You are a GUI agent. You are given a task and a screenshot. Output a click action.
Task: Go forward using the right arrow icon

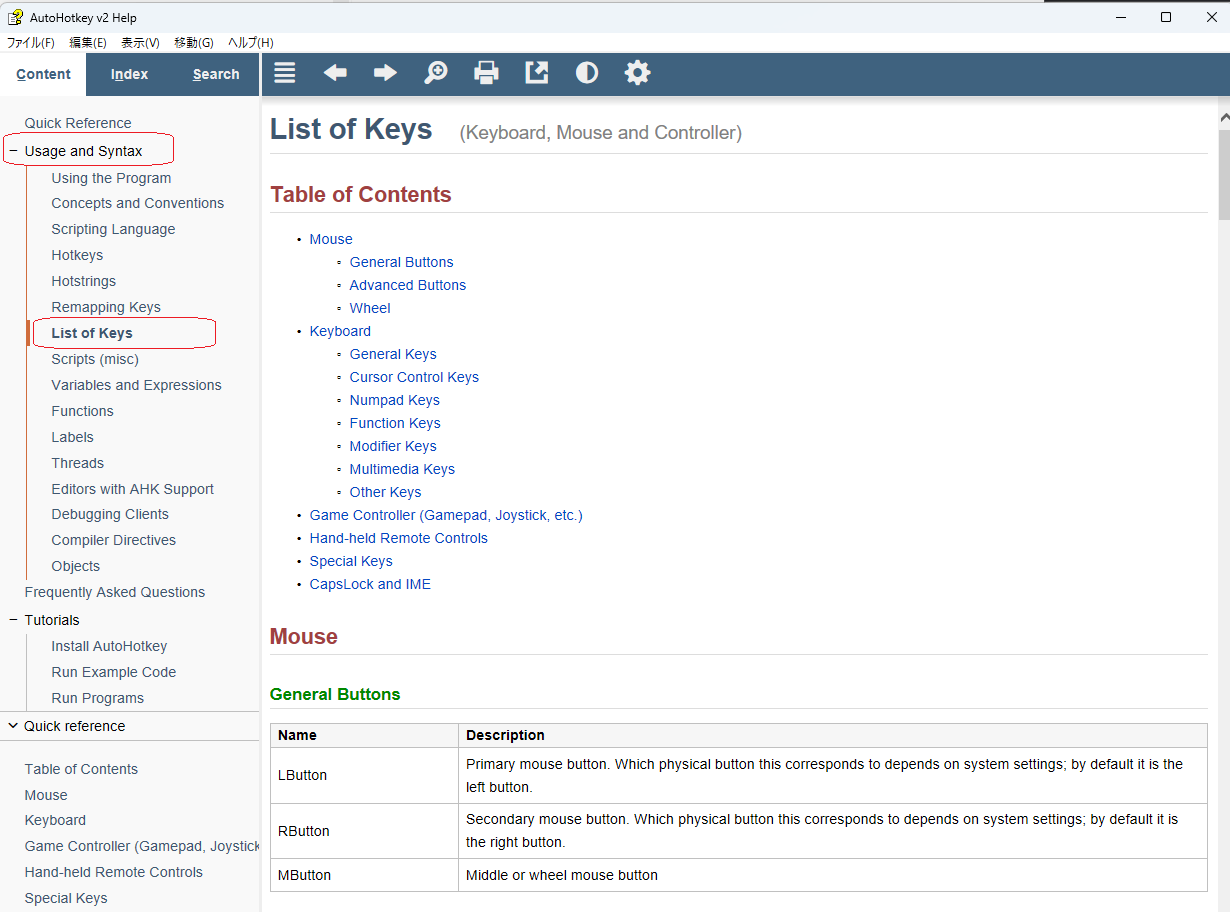(x=385, y=73)
